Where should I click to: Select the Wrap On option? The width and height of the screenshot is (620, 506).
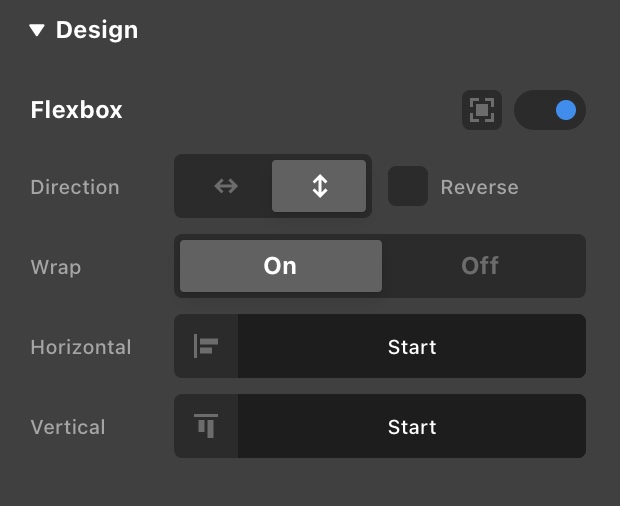(x=280, y=266)
